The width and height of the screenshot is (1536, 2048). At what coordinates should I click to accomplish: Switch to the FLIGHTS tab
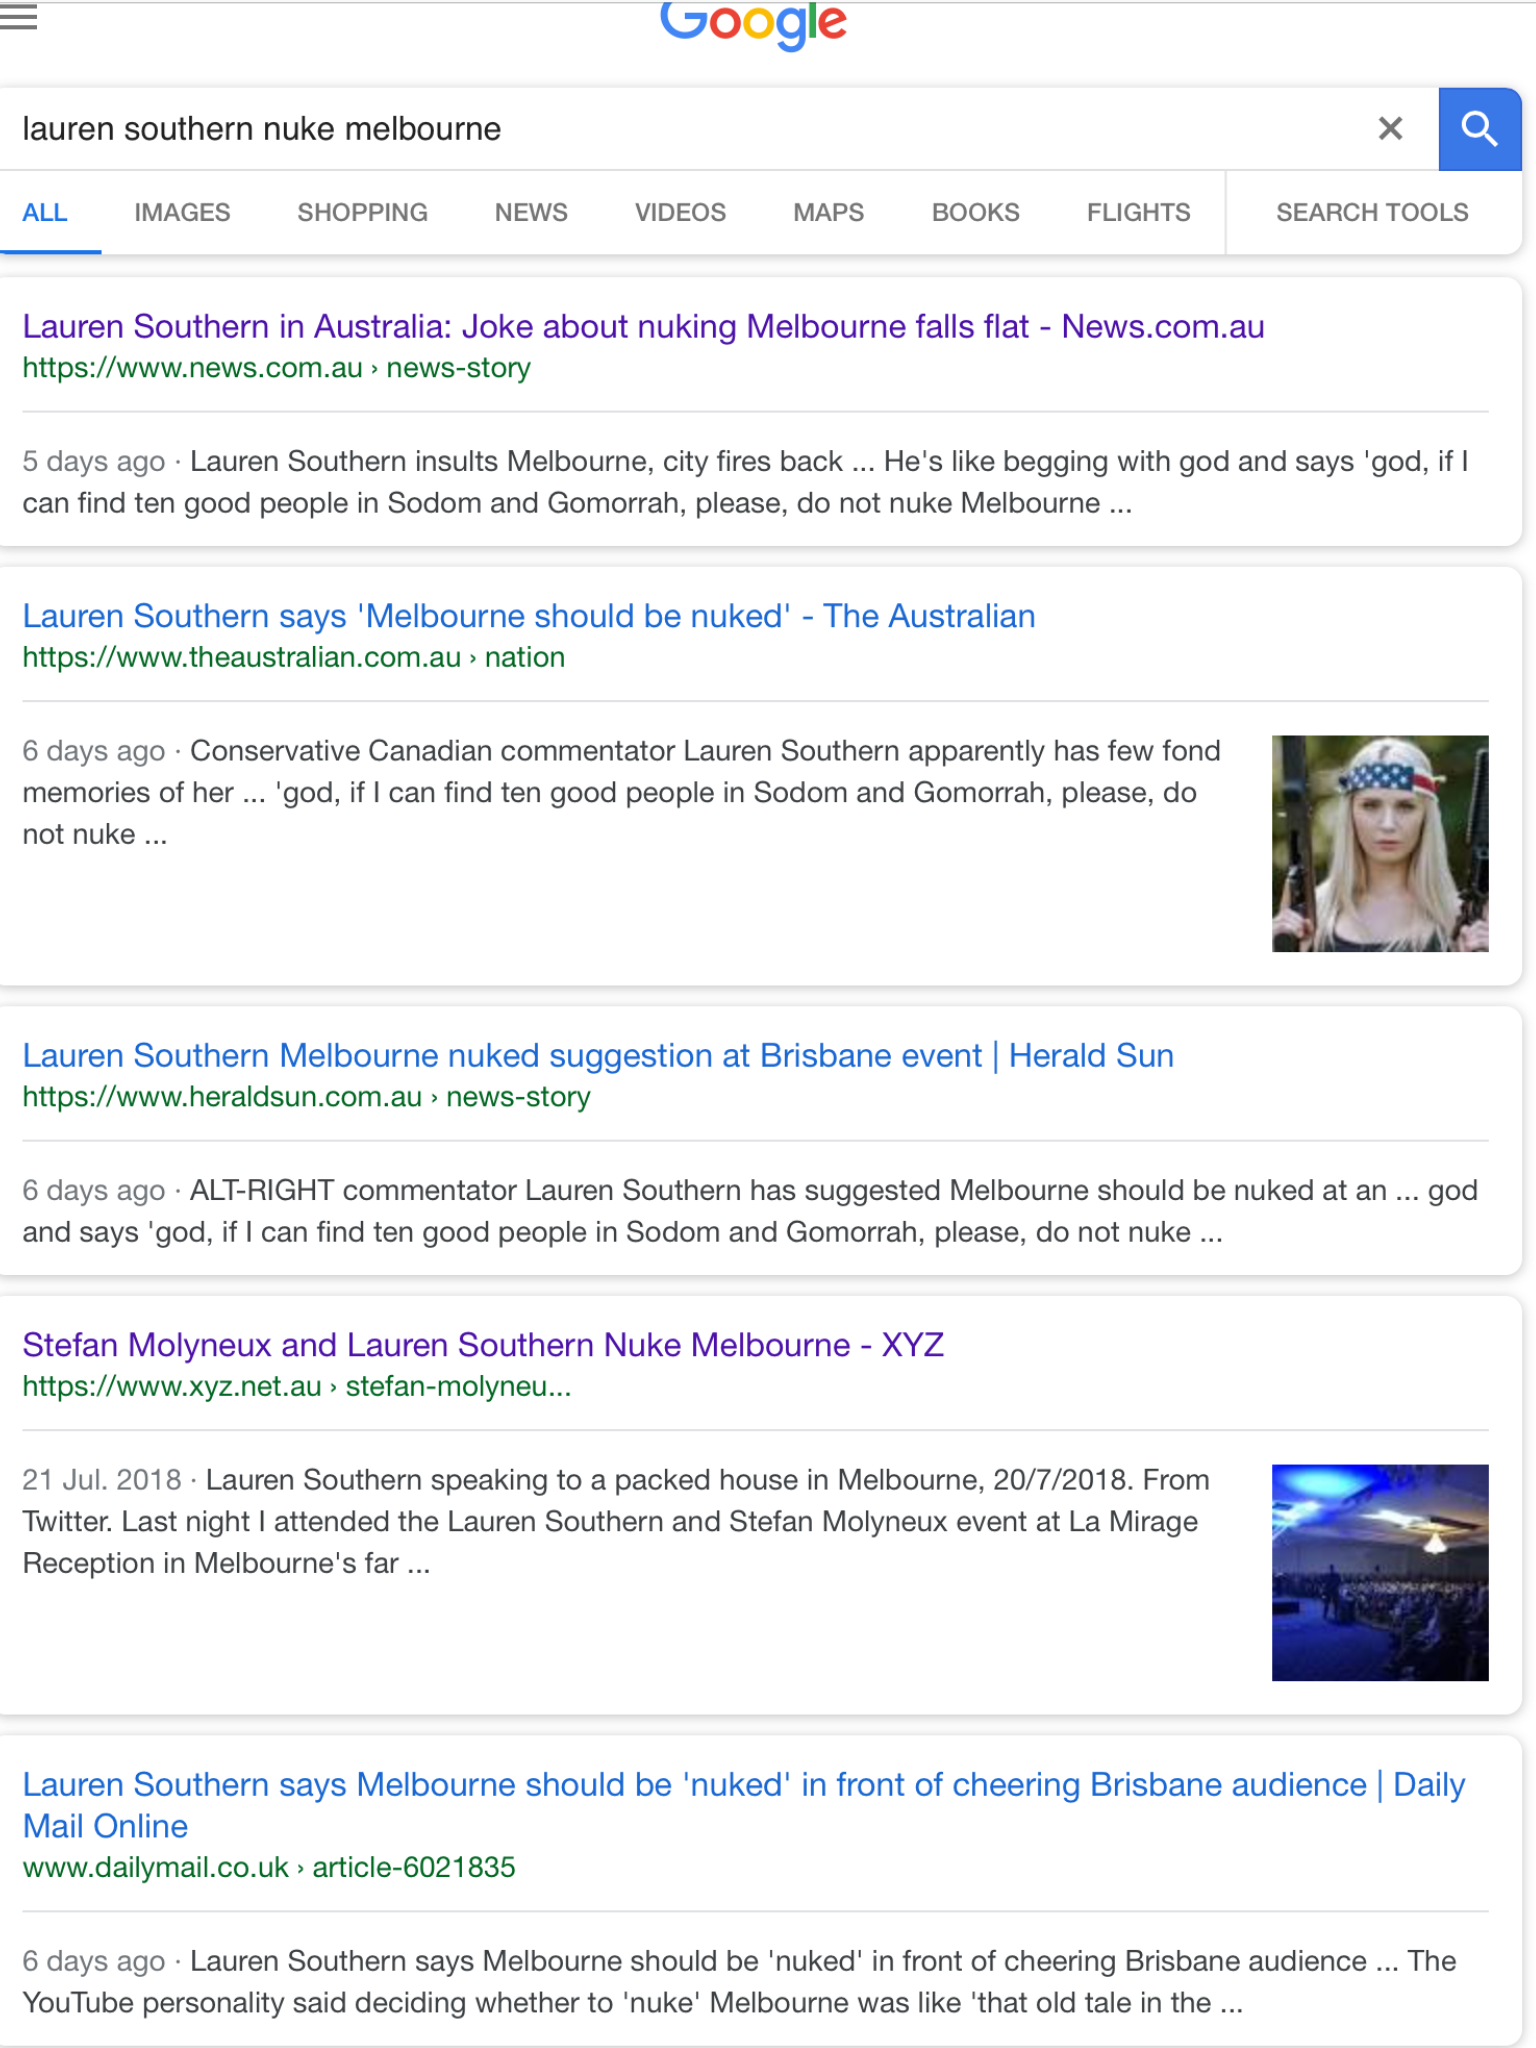pyautogui.click(x=1138, y=213)
